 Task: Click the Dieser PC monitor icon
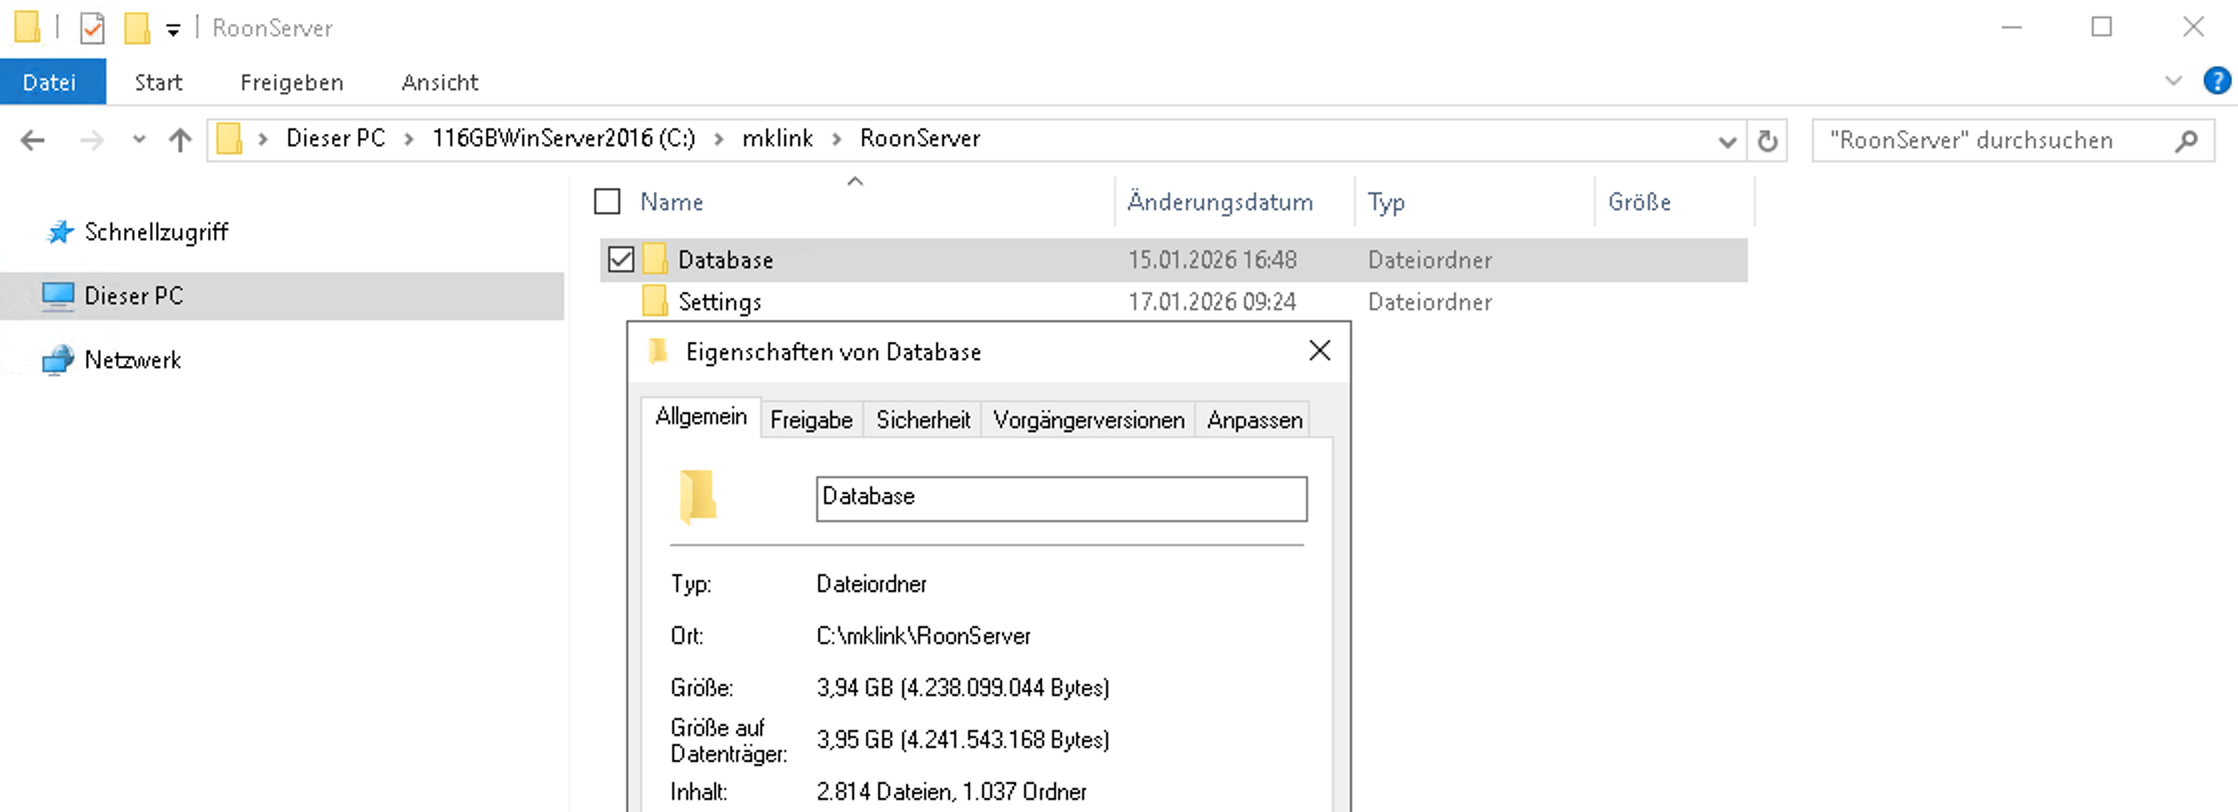58,296
